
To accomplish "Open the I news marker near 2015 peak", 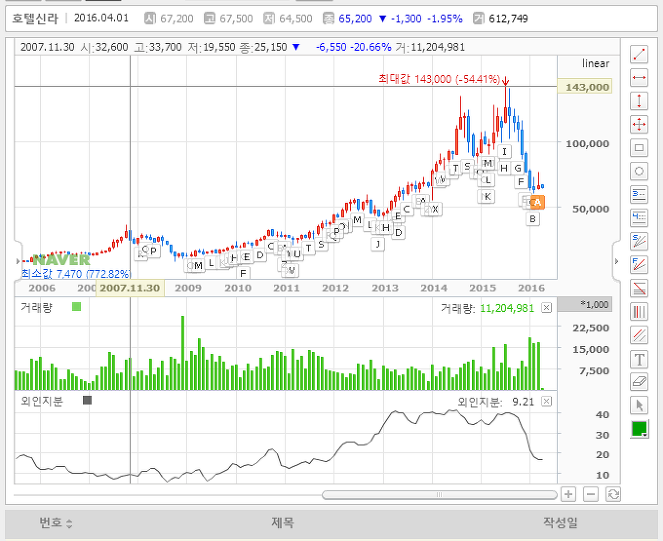I will click(504, 151).
